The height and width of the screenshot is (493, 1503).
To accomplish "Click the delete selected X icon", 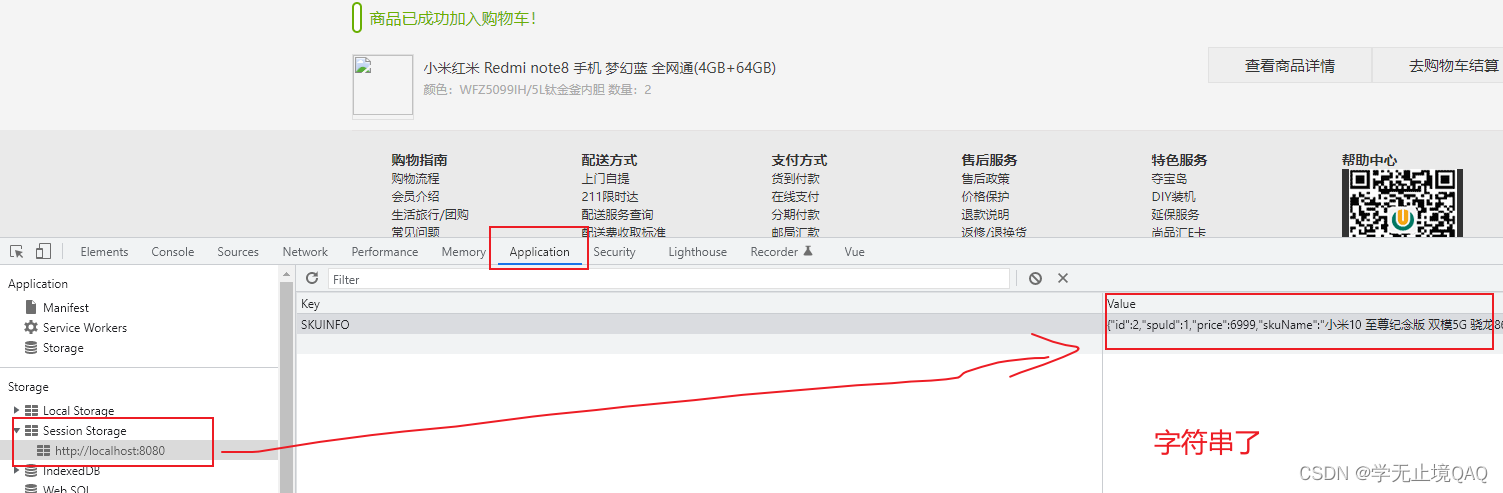I will click(1063, 278).
